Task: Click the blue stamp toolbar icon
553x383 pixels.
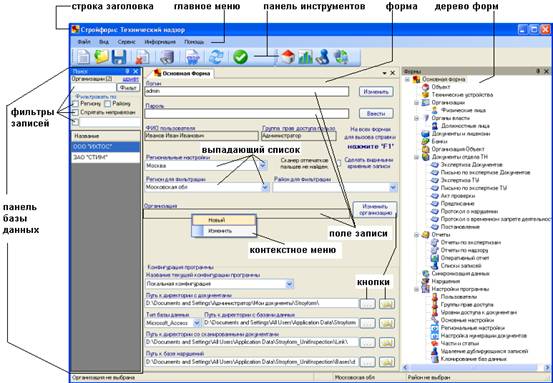Action: tap(322, 57)
